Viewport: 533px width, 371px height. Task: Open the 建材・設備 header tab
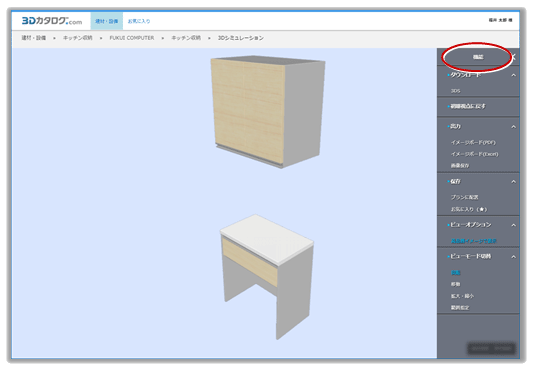point(107,21)
